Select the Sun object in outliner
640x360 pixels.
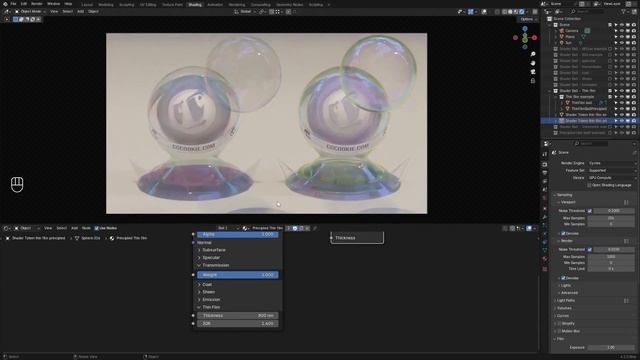(568, 43)
